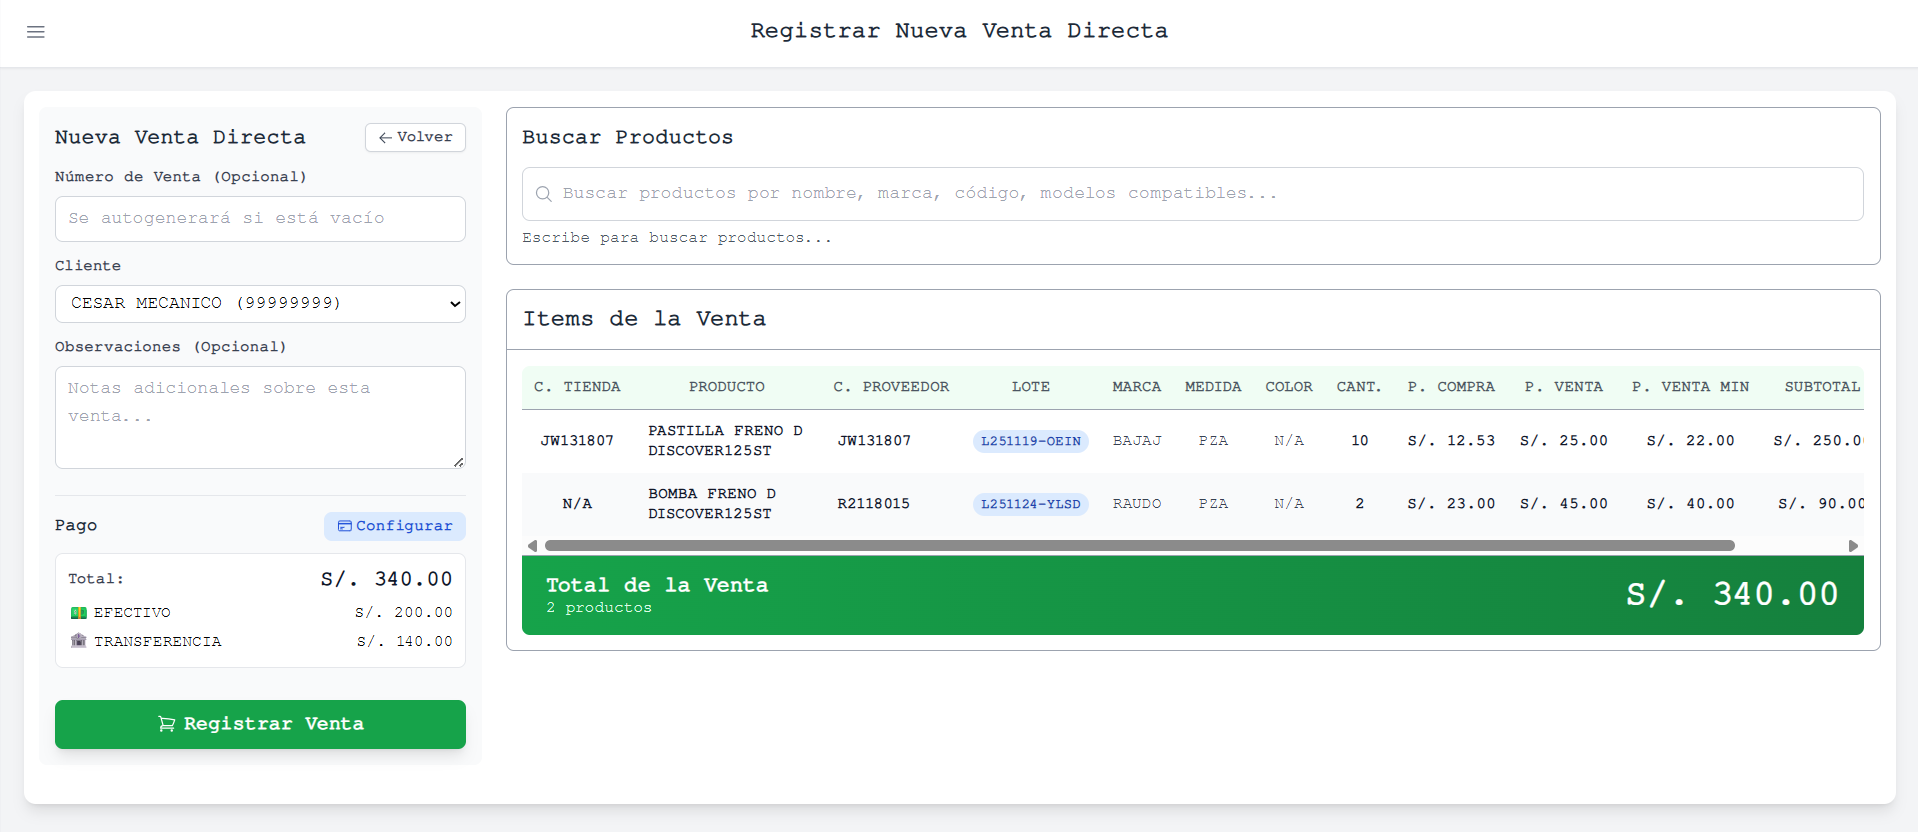Click lot badge L251119-OEIN
This screenshot has width=1918, height=832.
[1030, 441]
